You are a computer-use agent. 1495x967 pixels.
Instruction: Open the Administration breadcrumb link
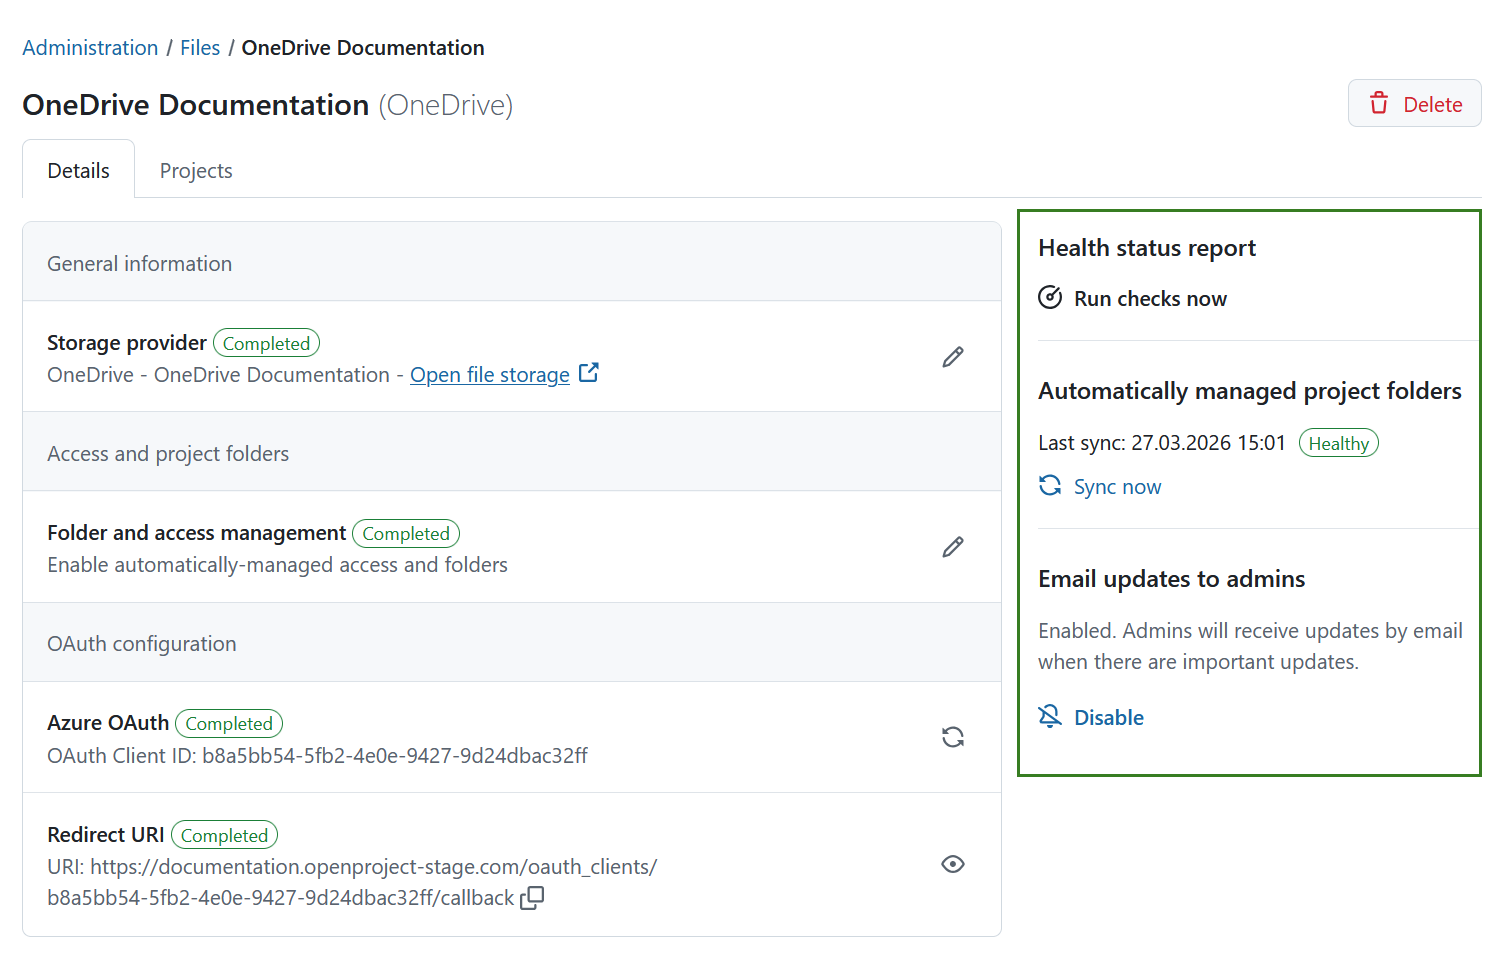(90, 47)
